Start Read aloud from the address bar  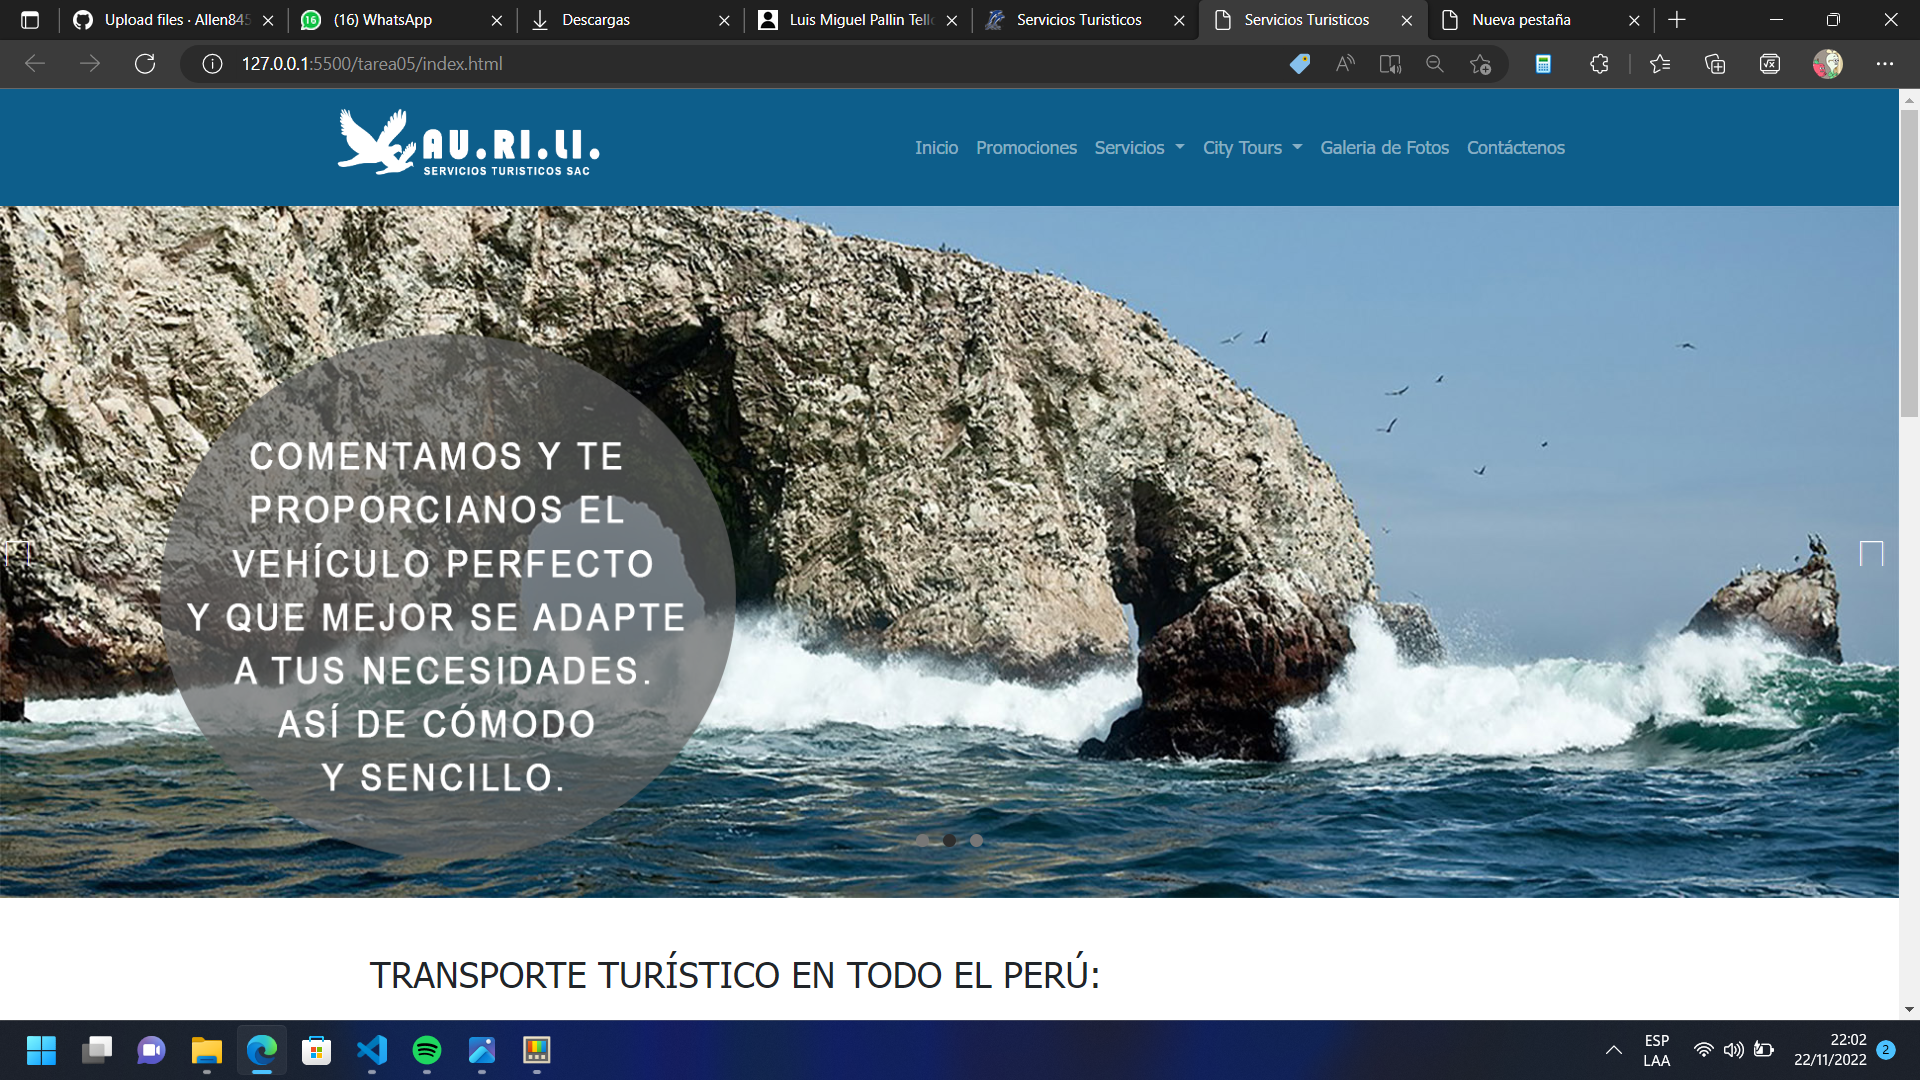point(1343,63)
